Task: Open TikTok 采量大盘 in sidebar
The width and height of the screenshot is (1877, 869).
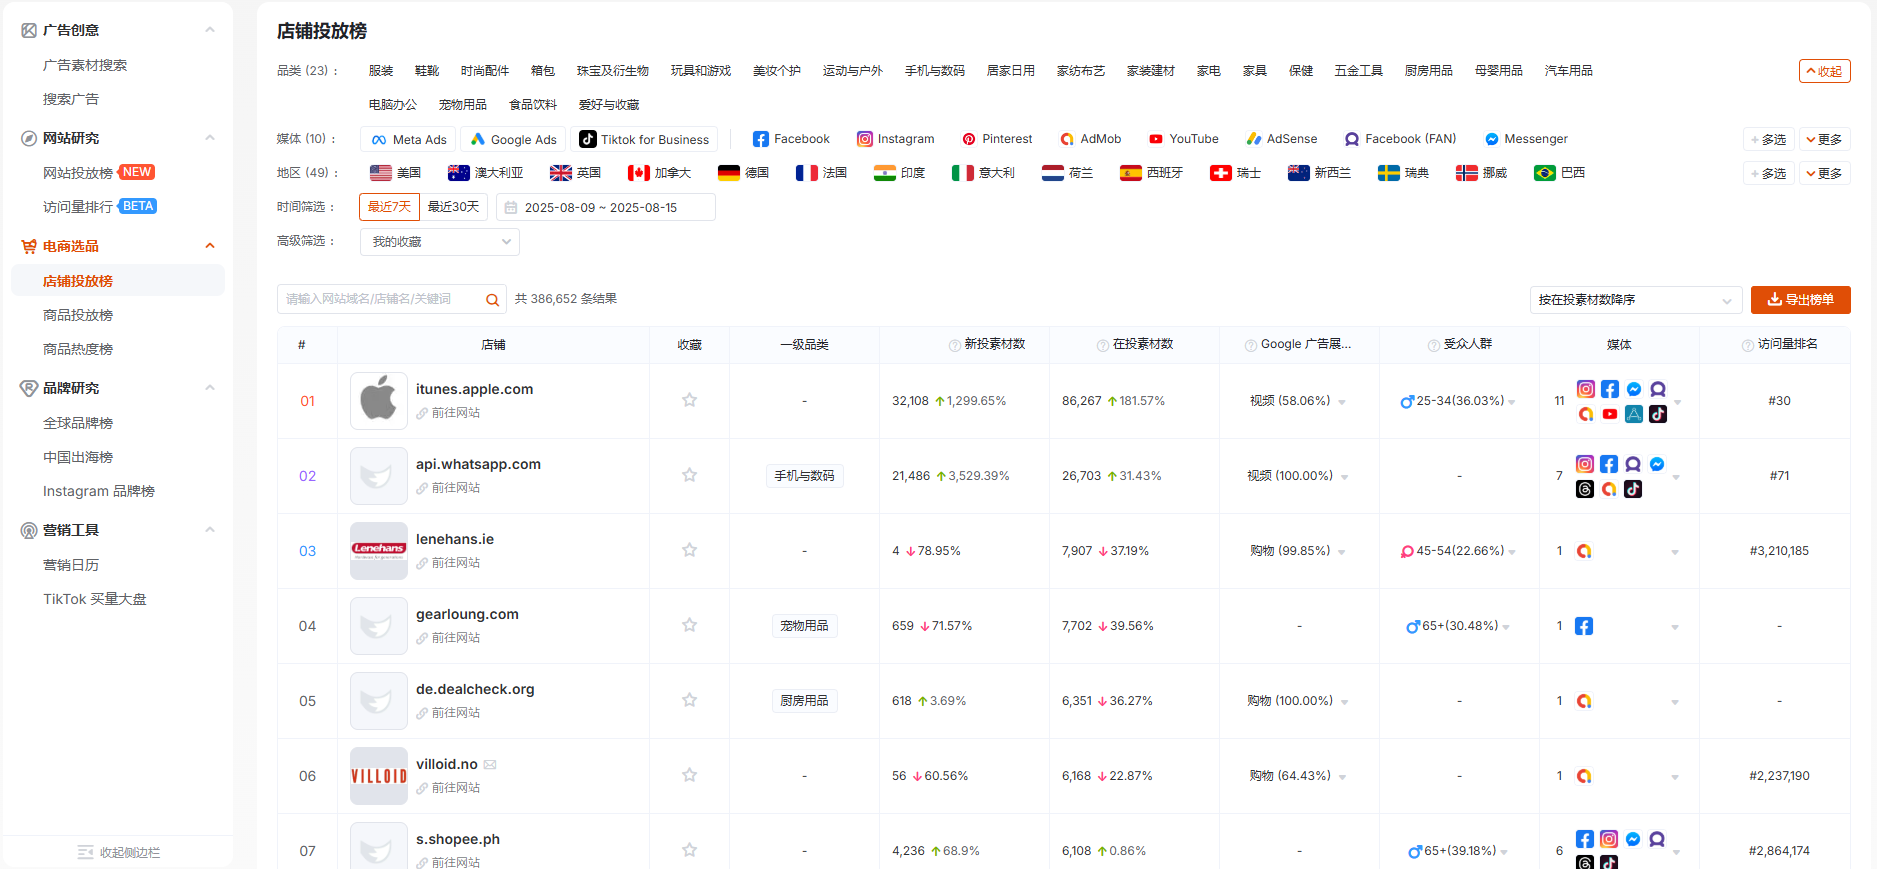Action: [95, 599]
